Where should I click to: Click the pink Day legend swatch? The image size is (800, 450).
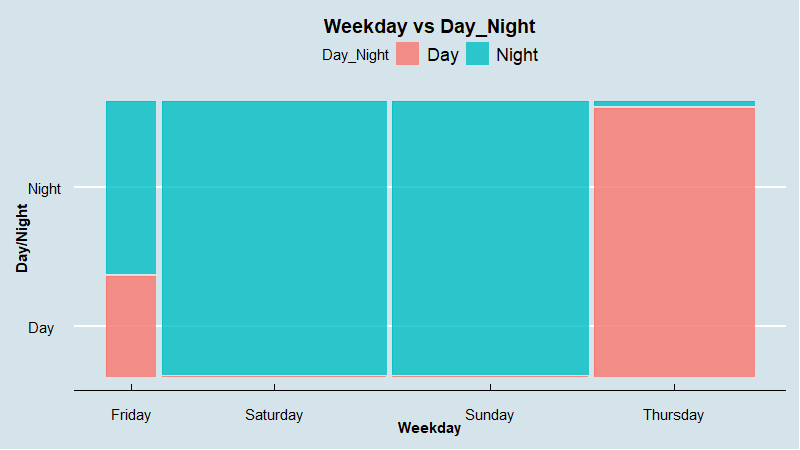(x=407, y=54)
